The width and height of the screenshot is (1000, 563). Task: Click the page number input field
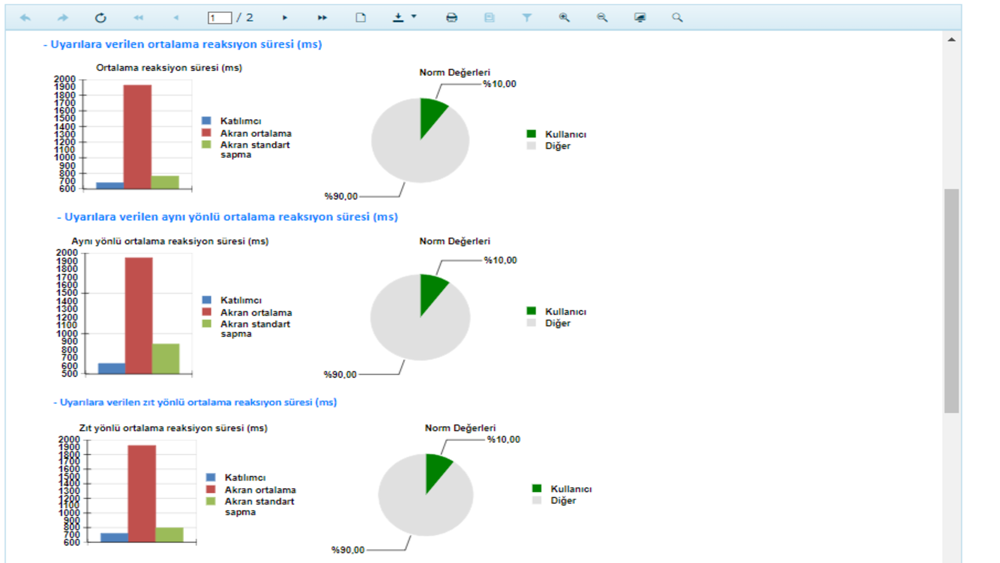[219, 18]
